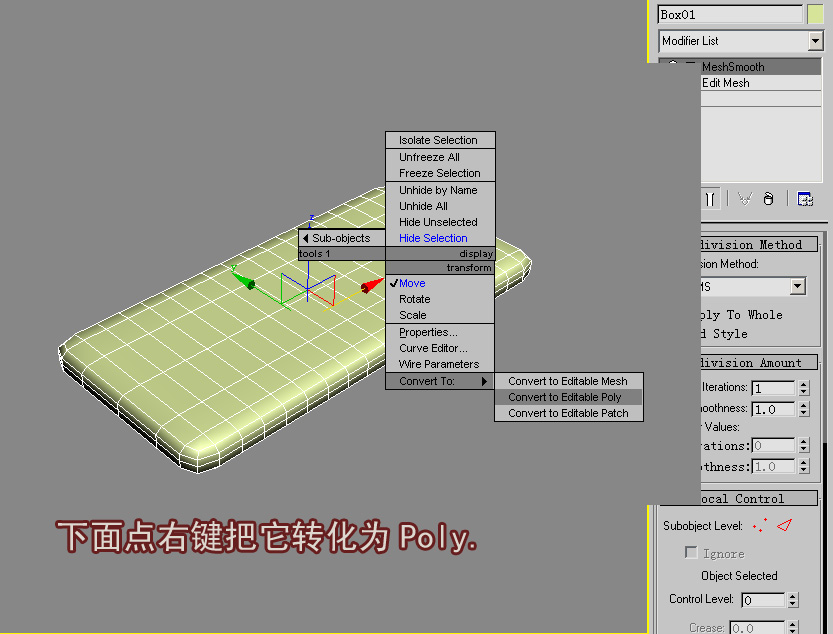Open Curve Editor... from menu
833x634 pixels.
click(440, 348)
